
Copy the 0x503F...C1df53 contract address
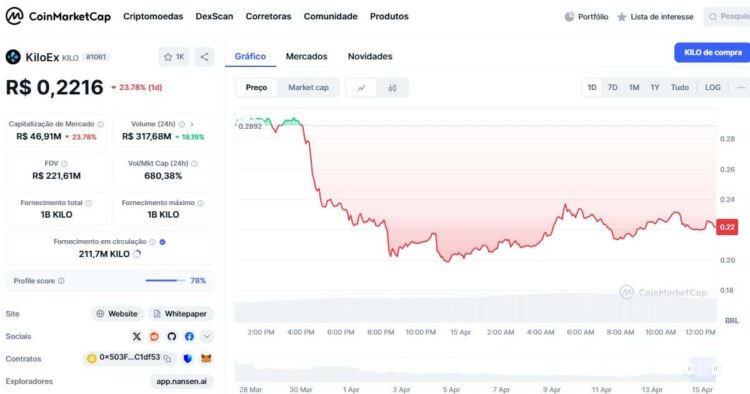(x=167, y=358)
